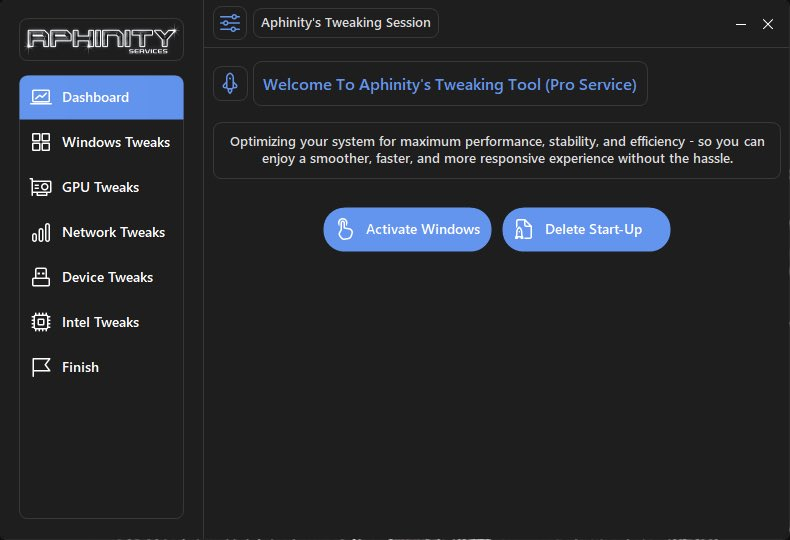The width and height of the screenshot is (790, 540).
Task: Minimize the Aphinity window
Action: click(741, 24)
